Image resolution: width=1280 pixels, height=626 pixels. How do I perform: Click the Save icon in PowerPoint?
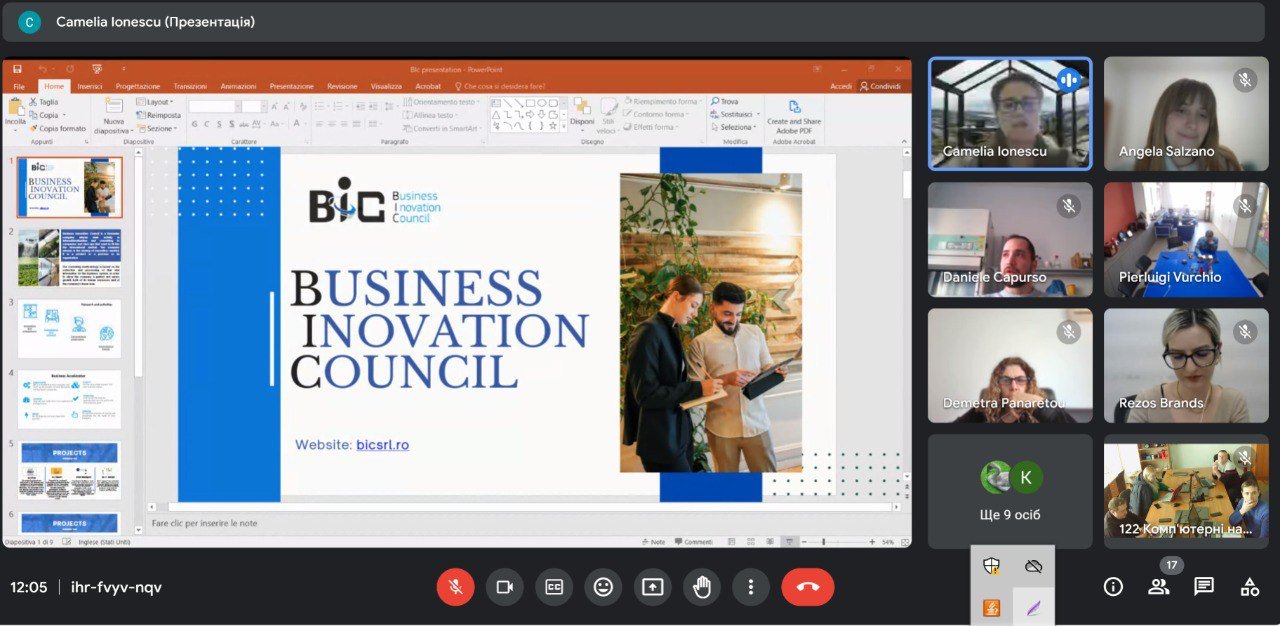coord(16,69)
